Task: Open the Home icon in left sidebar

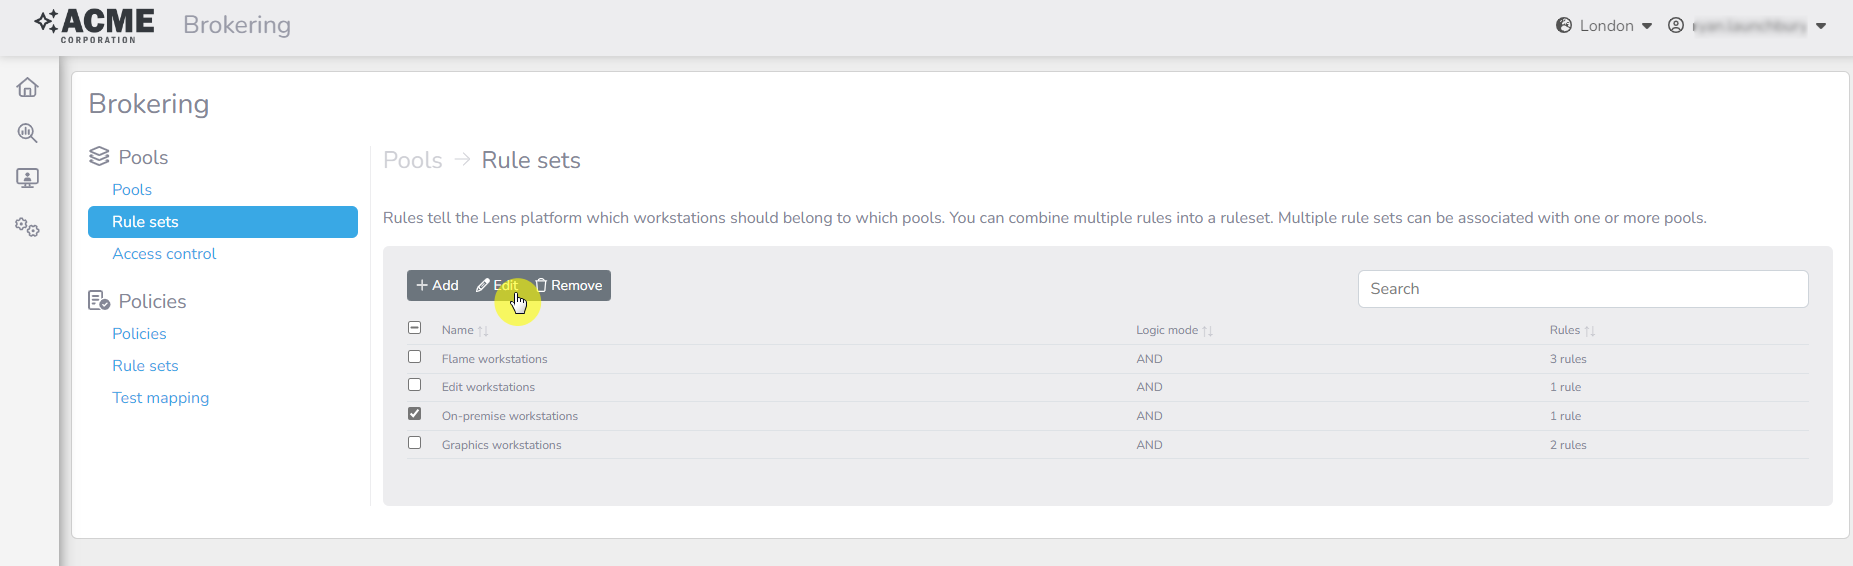Action: coord(28,88)
